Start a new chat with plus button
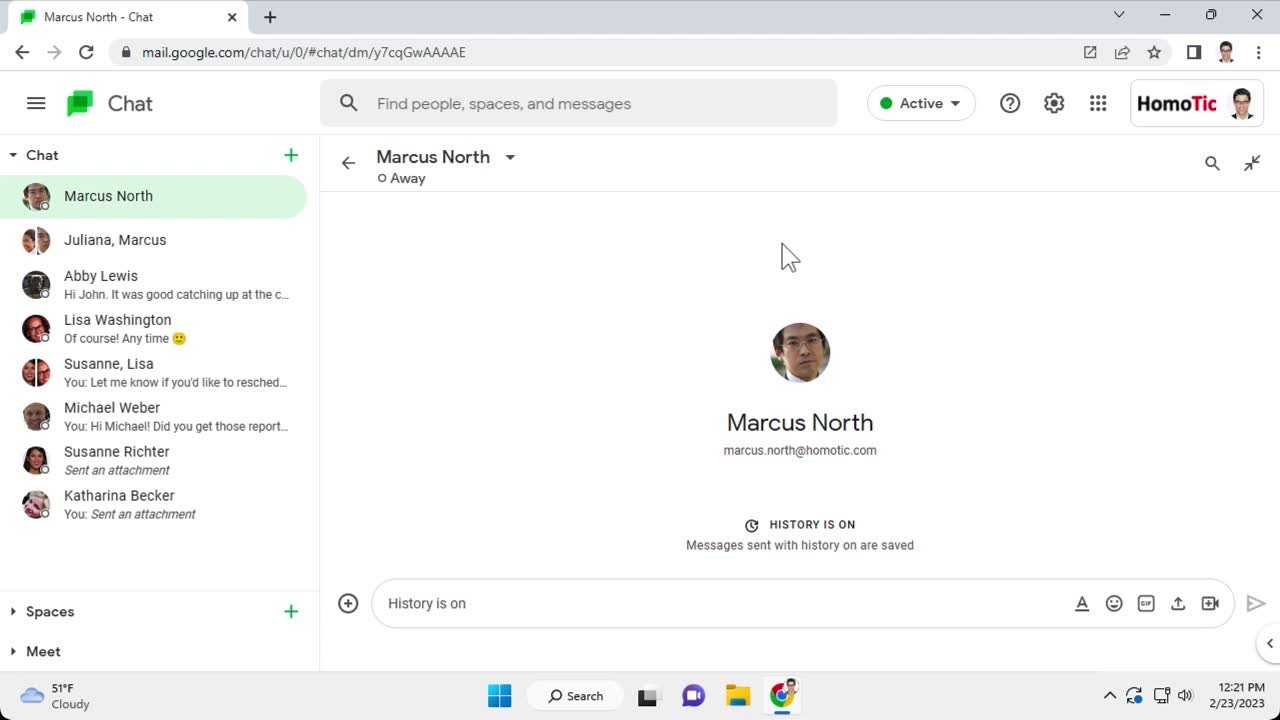Viewport: 1280px width, 720px height. 291,155
